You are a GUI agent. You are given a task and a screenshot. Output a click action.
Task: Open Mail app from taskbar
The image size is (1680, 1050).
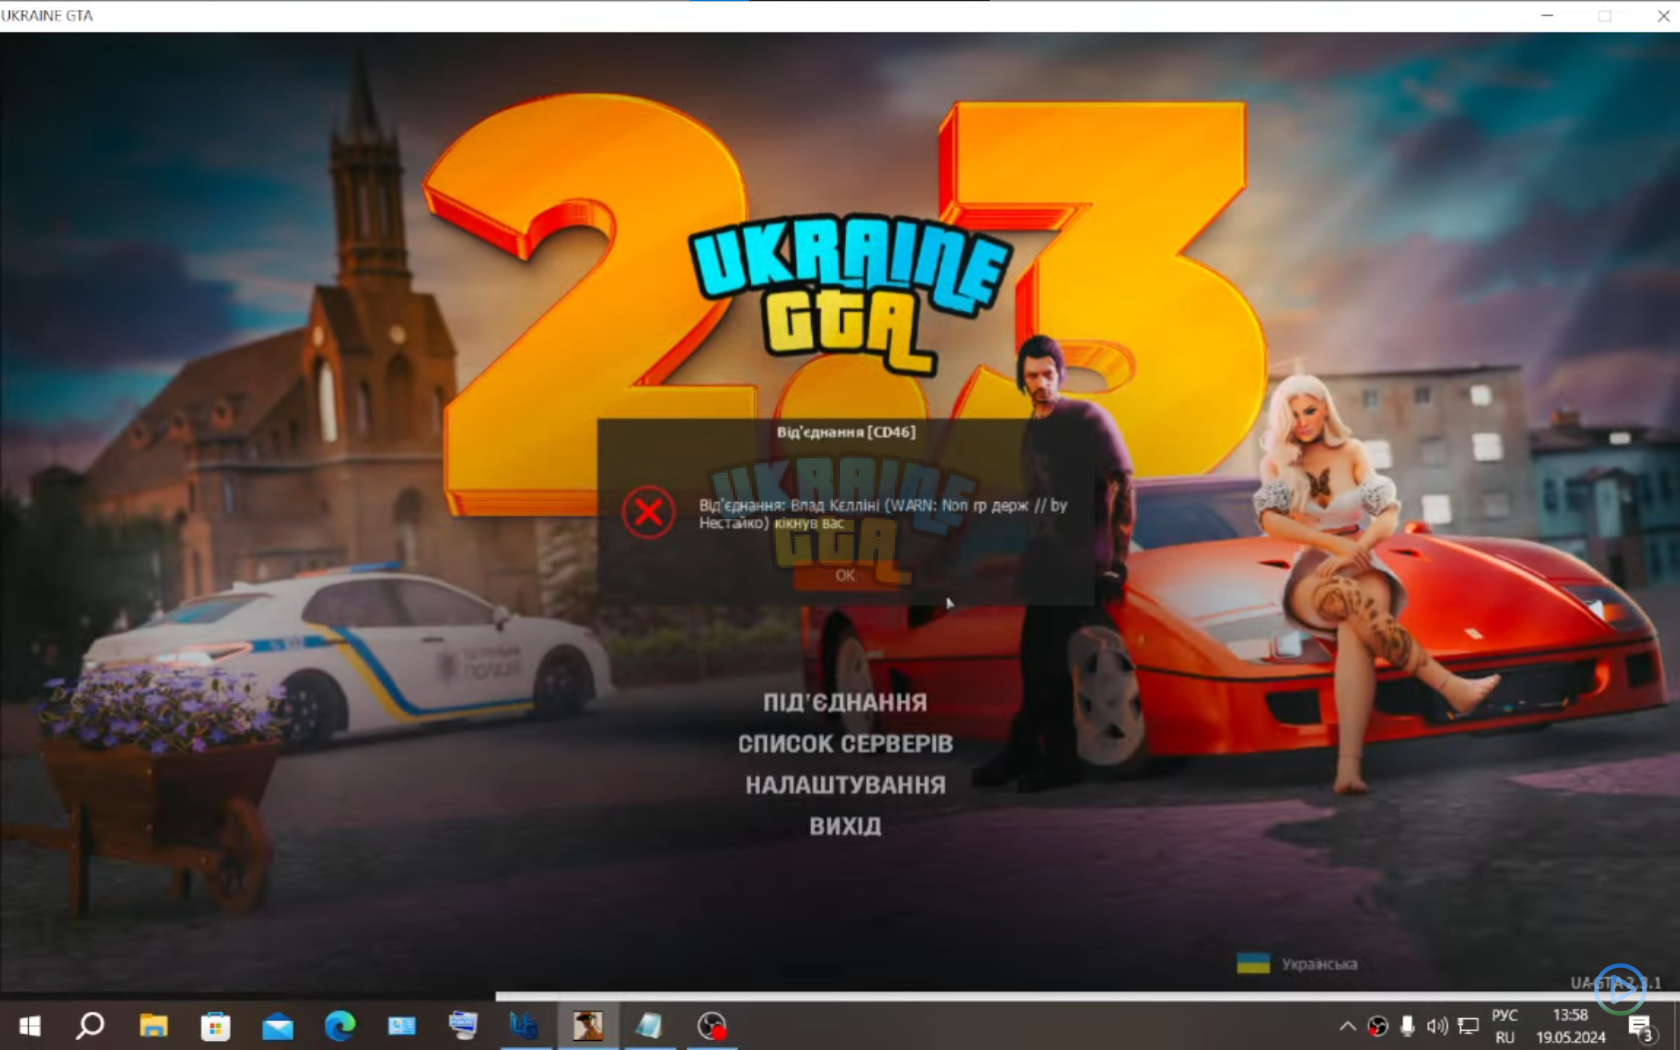click(277, 1026)
